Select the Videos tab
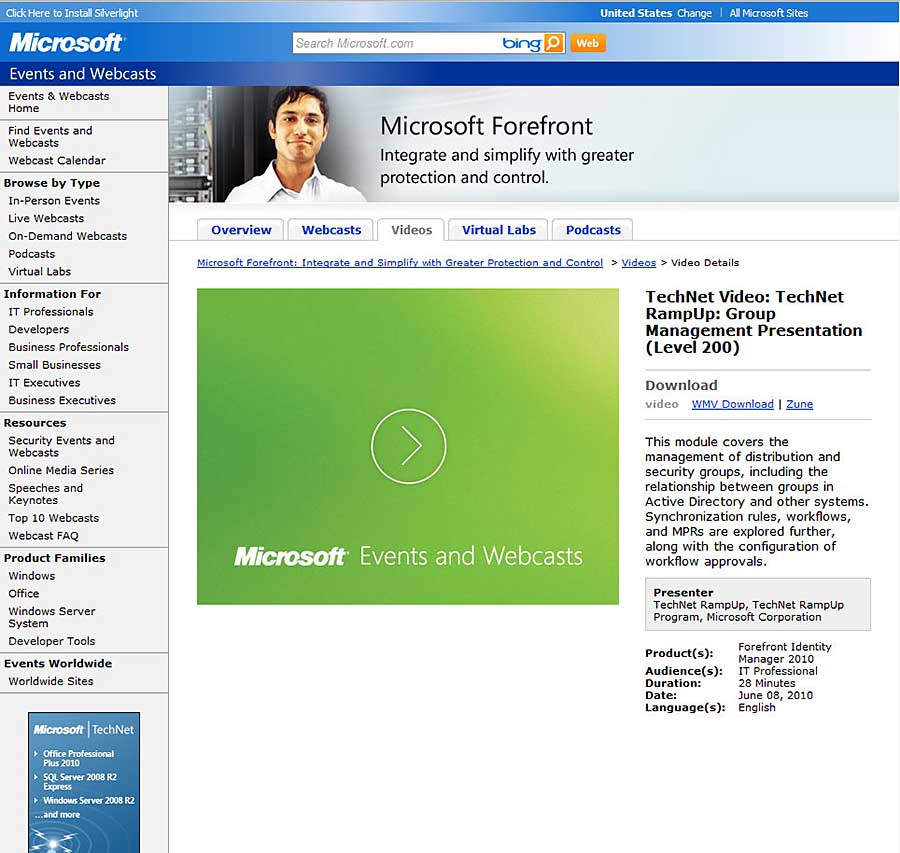 (x=411, y=230)
